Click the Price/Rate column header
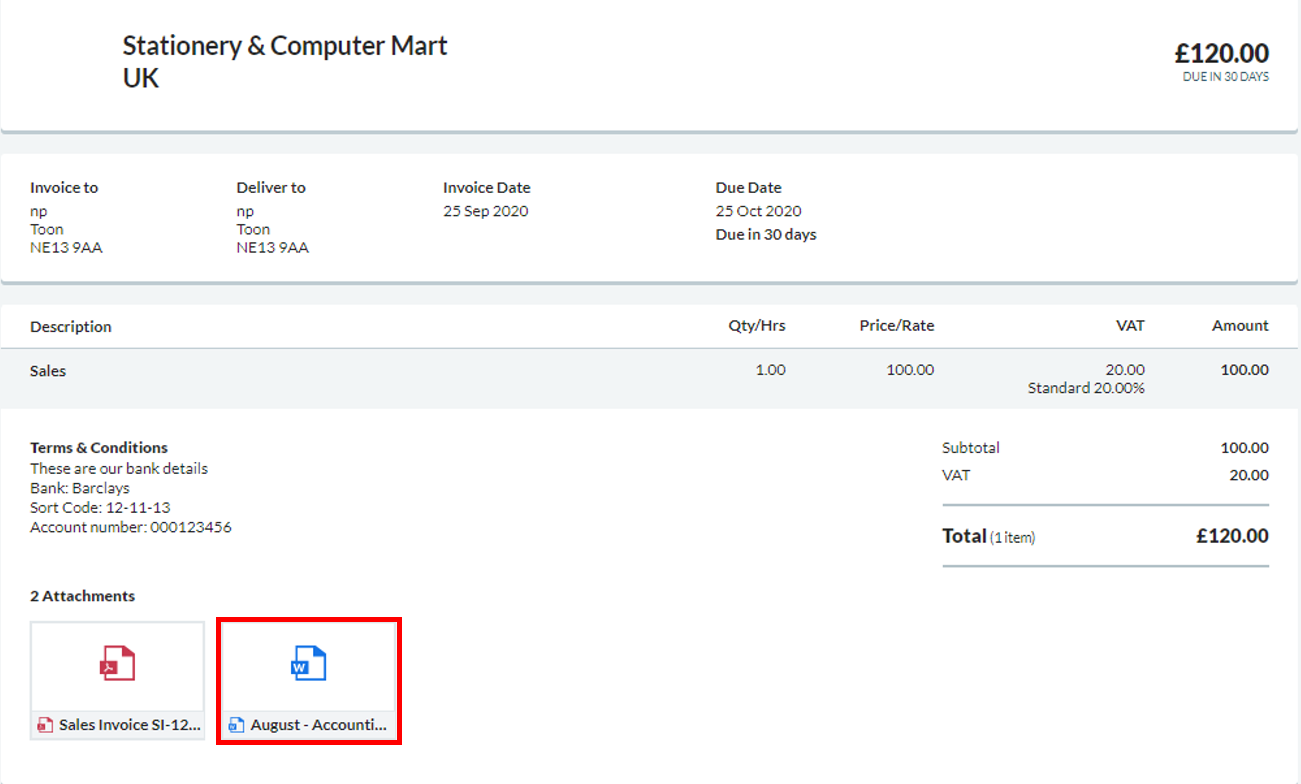Image resolution: width=1301 pixels, height=784 pixels. pos(896,326)
